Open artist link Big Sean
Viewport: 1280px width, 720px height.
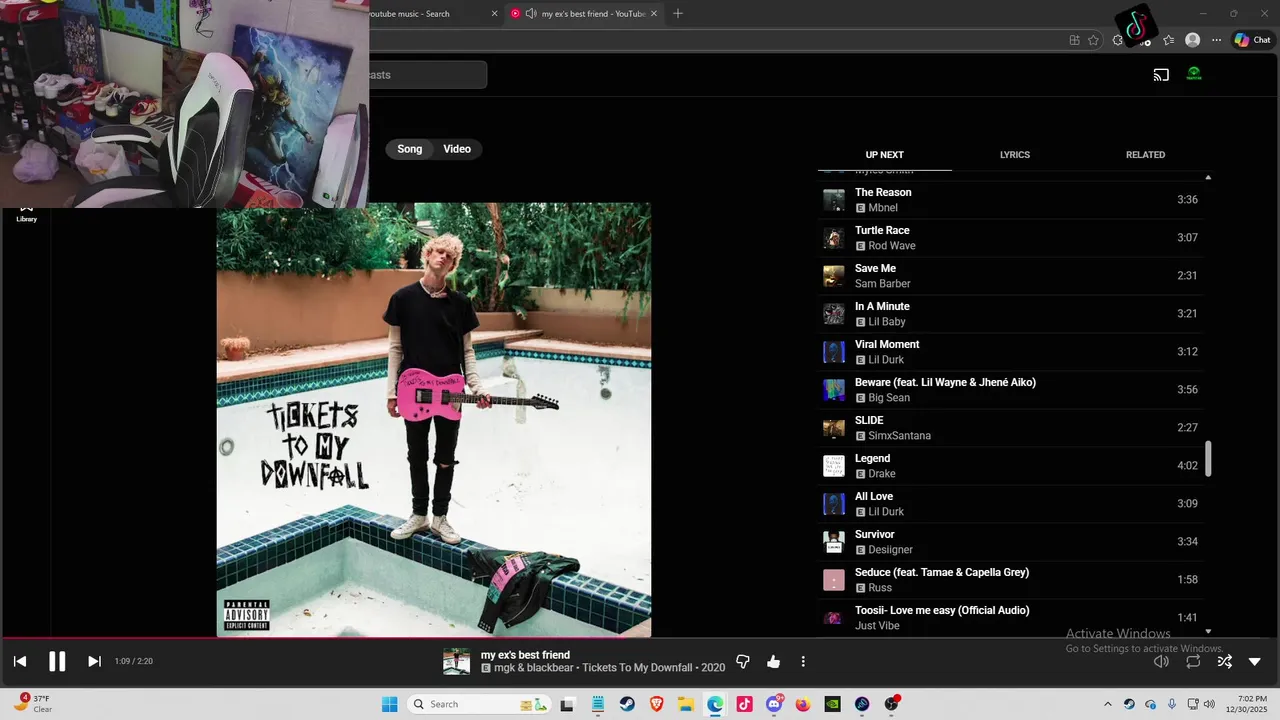coord(889,398)
